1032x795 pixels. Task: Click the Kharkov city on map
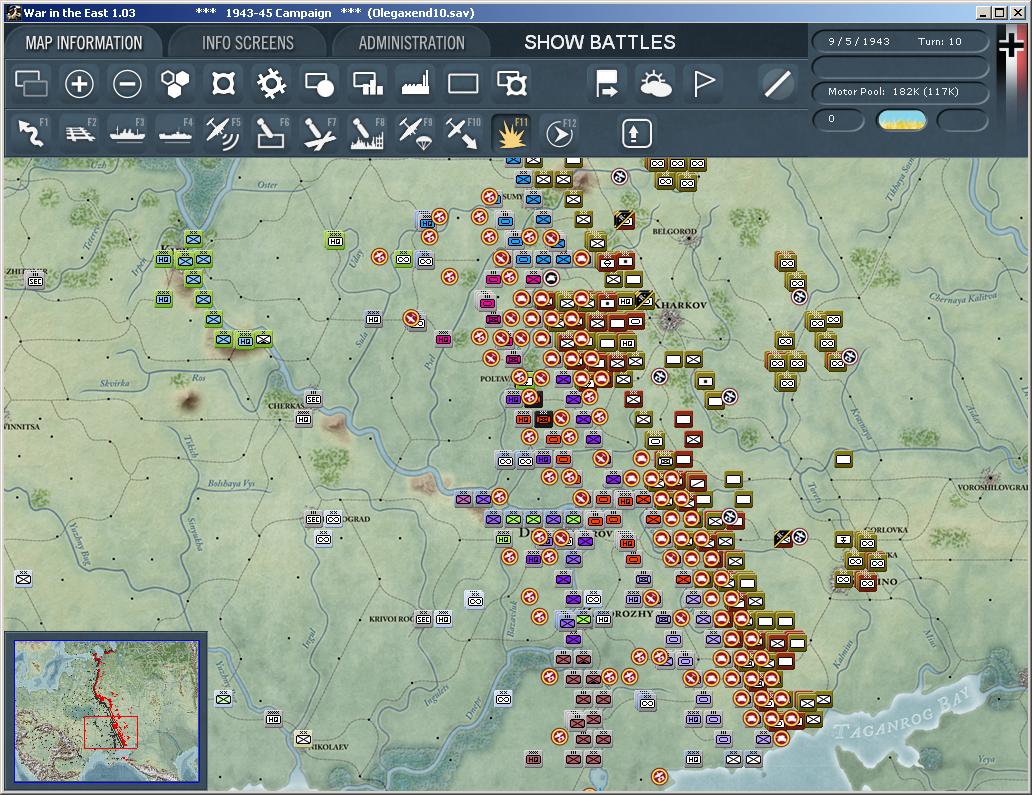670,321
